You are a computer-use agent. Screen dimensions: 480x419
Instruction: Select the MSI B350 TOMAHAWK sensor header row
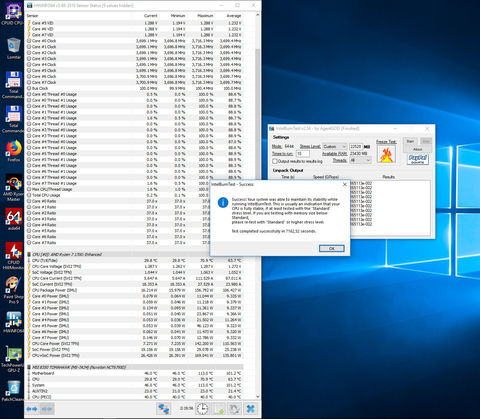coord(135,367)
